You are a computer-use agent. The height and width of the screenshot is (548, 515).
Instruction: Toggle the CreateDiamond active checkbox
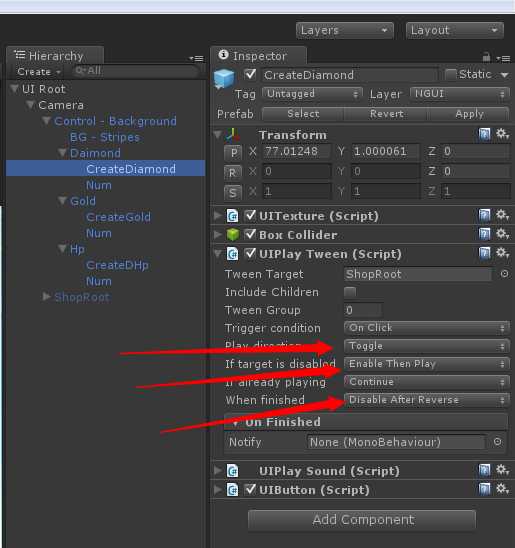[250, 74]
